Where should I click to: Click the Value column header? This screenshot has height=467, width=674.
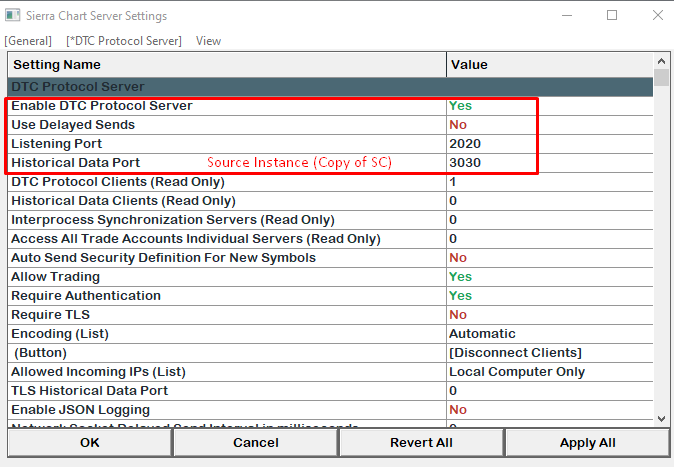(550, 65)
